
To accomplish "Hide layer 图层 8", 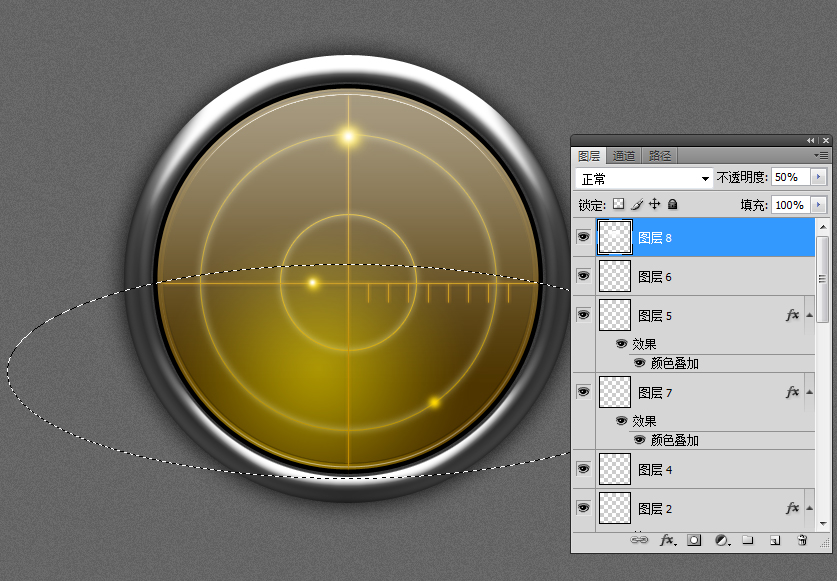I will [583, 237].
